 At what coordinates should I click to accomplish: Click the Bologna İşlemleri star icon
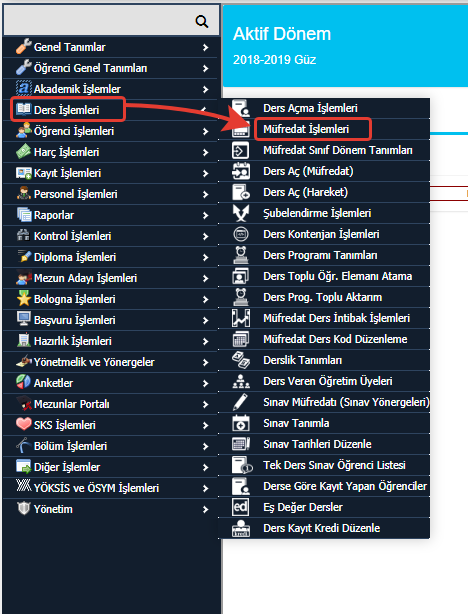click(23, 298)
